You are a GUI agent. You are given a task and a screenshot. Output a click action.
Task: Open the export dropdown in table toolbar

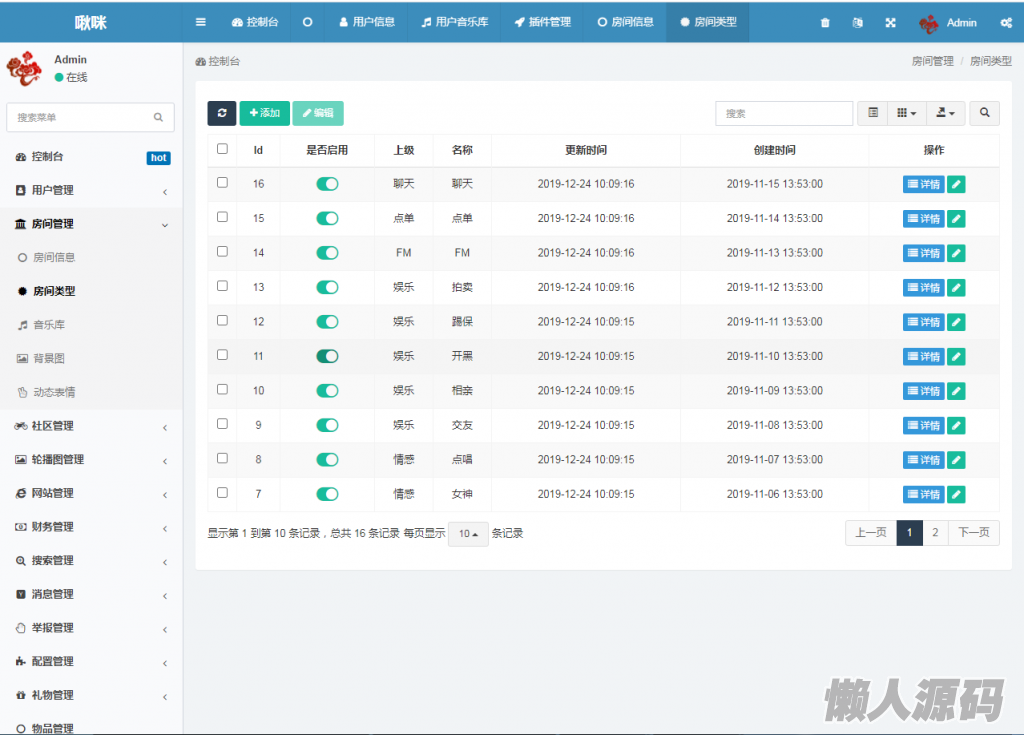click(945, 113)
